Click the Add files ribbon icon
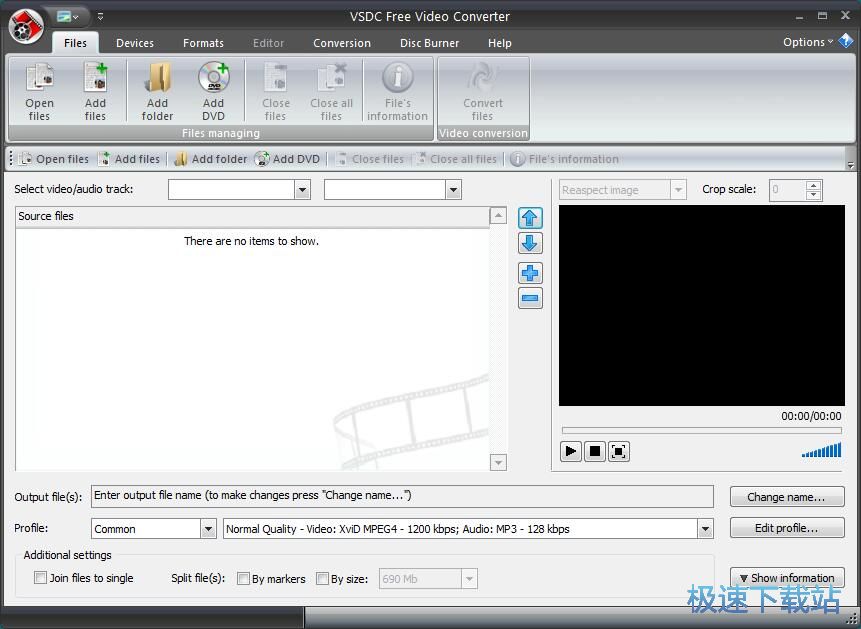The image size is (861, 629). click(95, 90)
